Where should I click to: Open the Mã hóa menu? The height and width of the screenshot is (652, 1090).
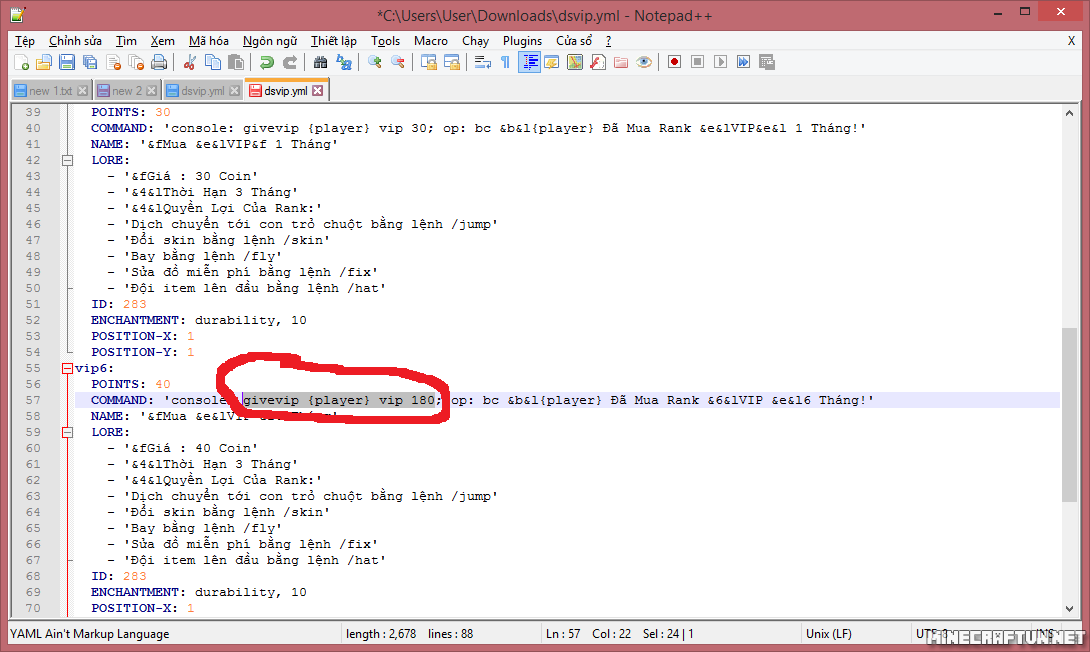(x=209, y=41)
